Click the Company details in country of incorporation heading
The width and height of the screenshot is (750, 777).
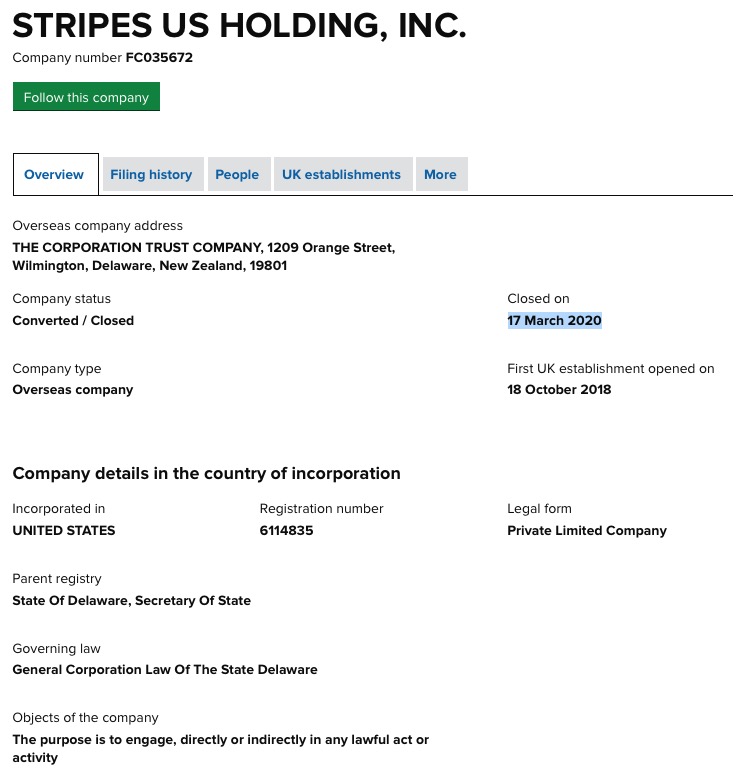coord(206,473)
